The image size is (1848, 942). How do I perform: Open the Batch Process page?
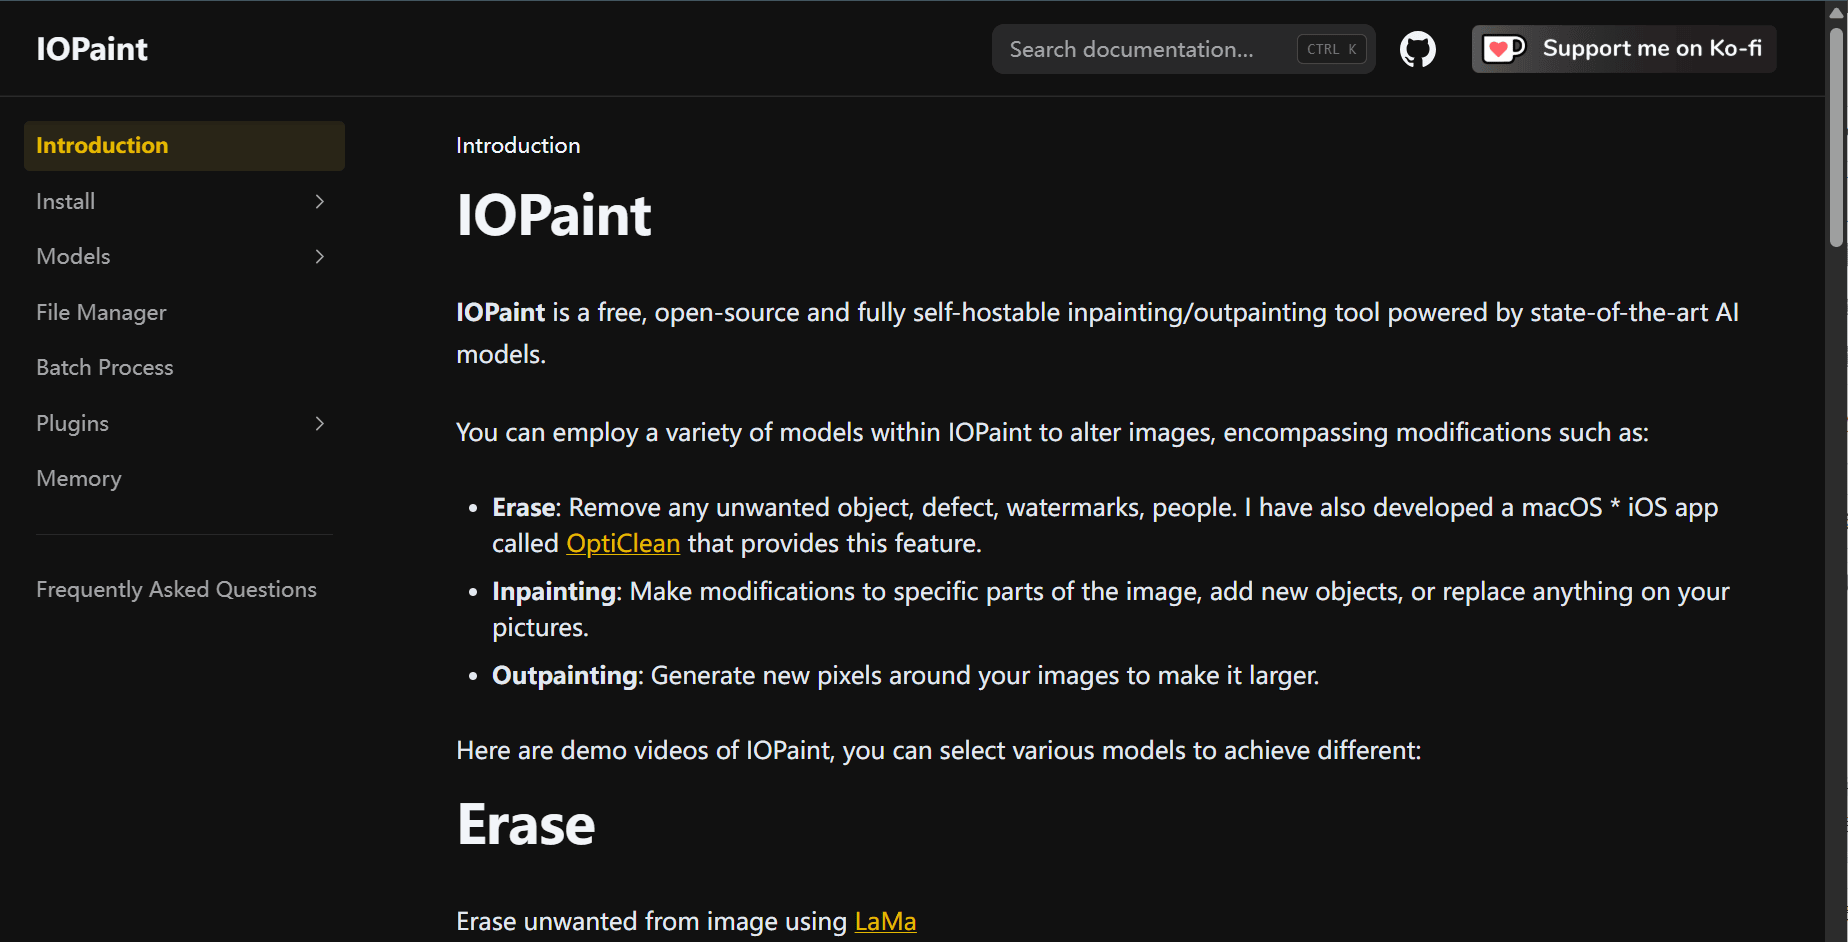[104, 367]
